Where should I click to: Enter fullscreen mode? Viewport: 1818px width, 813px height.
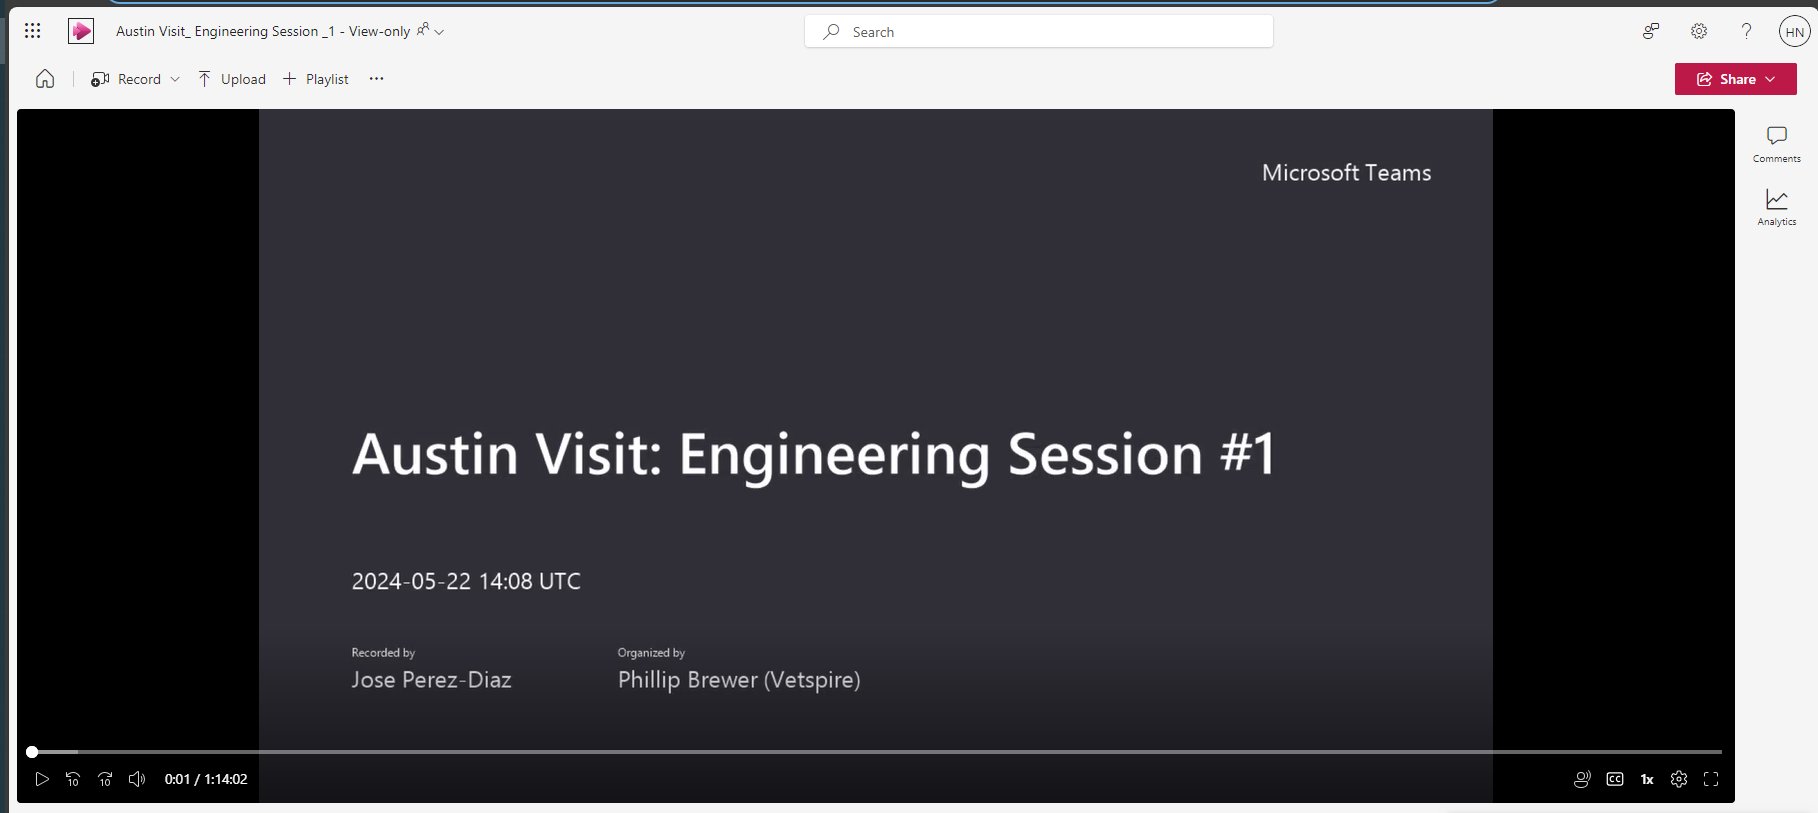coord(1711,779)
